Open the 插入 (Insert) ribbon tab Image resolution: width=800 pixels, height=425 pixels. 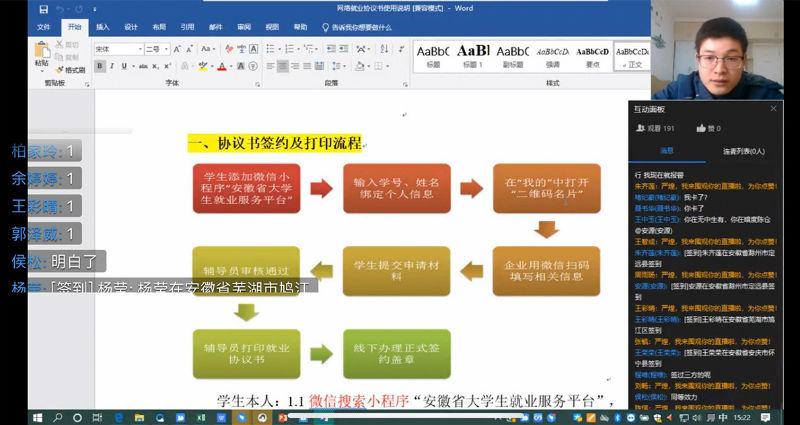pyautogui.click(x=102, y=28)
